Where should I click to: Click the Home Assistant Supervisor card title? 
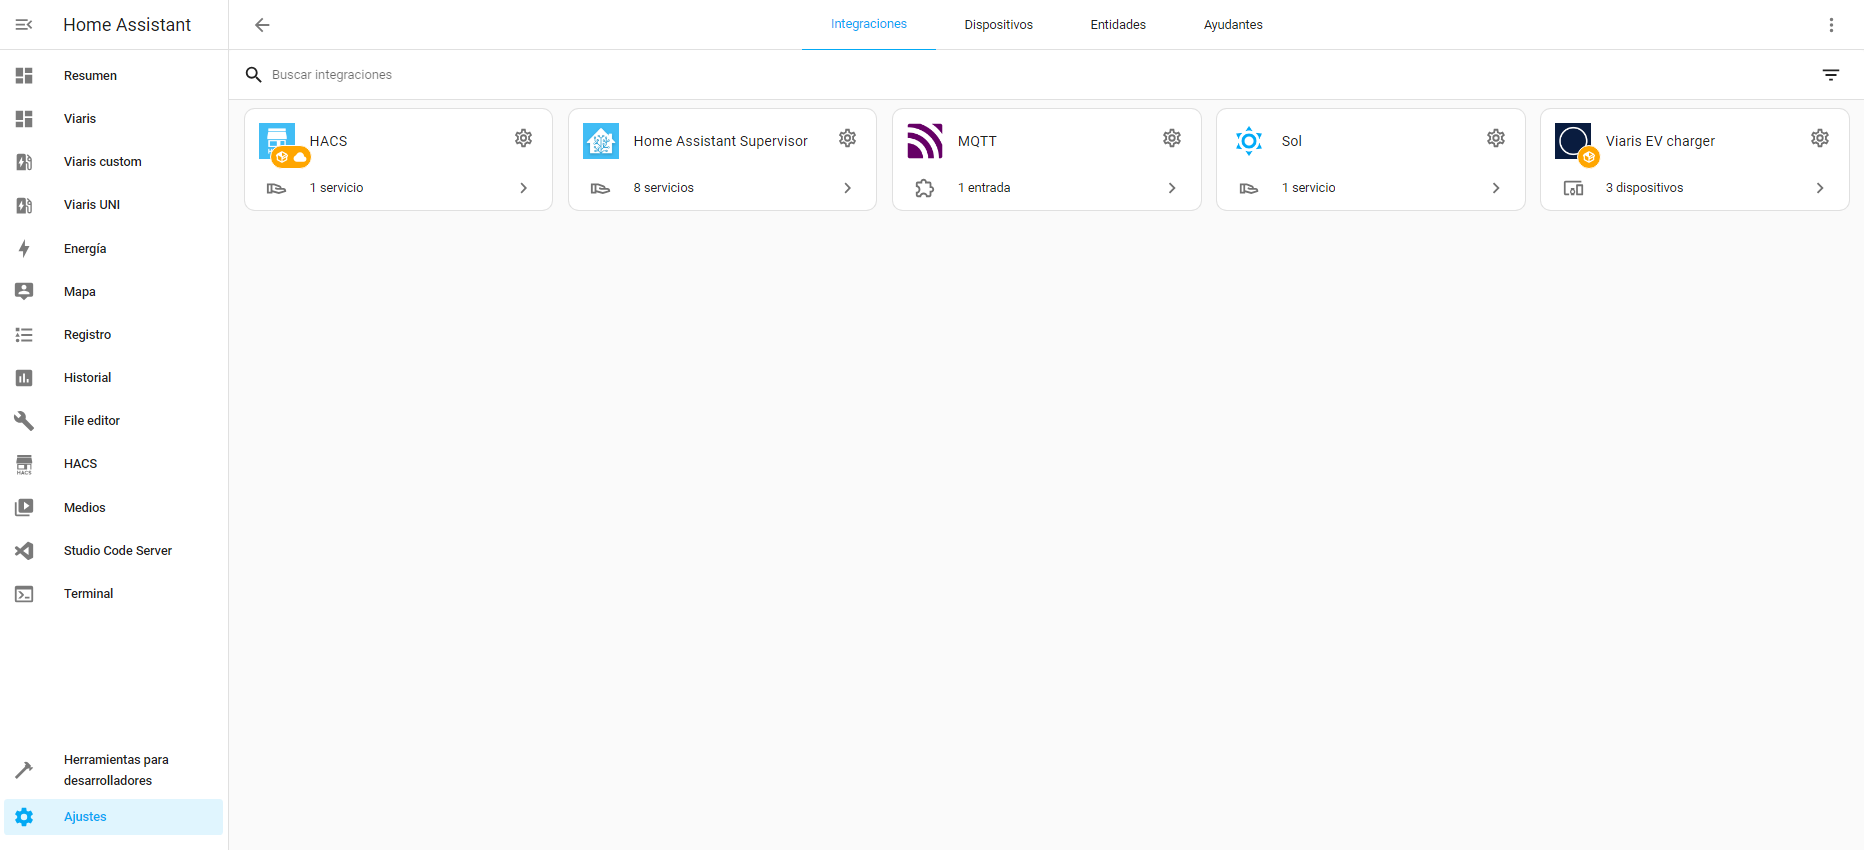[x=720, y=141]
